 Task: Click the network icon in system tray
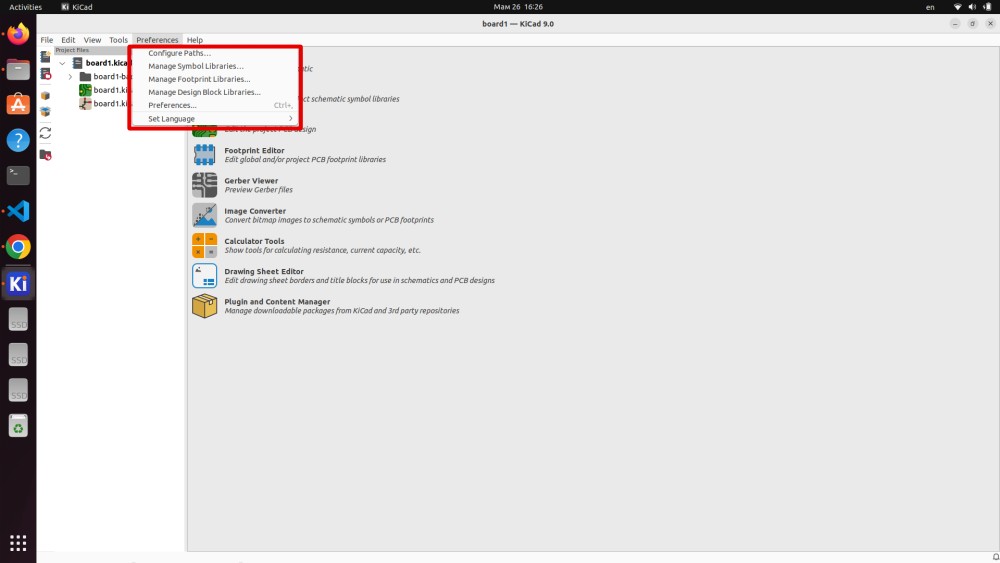pos(957,7)
